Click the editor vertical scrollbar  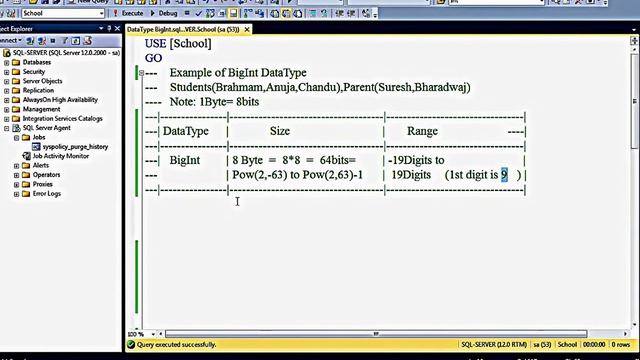pos(635,101)
